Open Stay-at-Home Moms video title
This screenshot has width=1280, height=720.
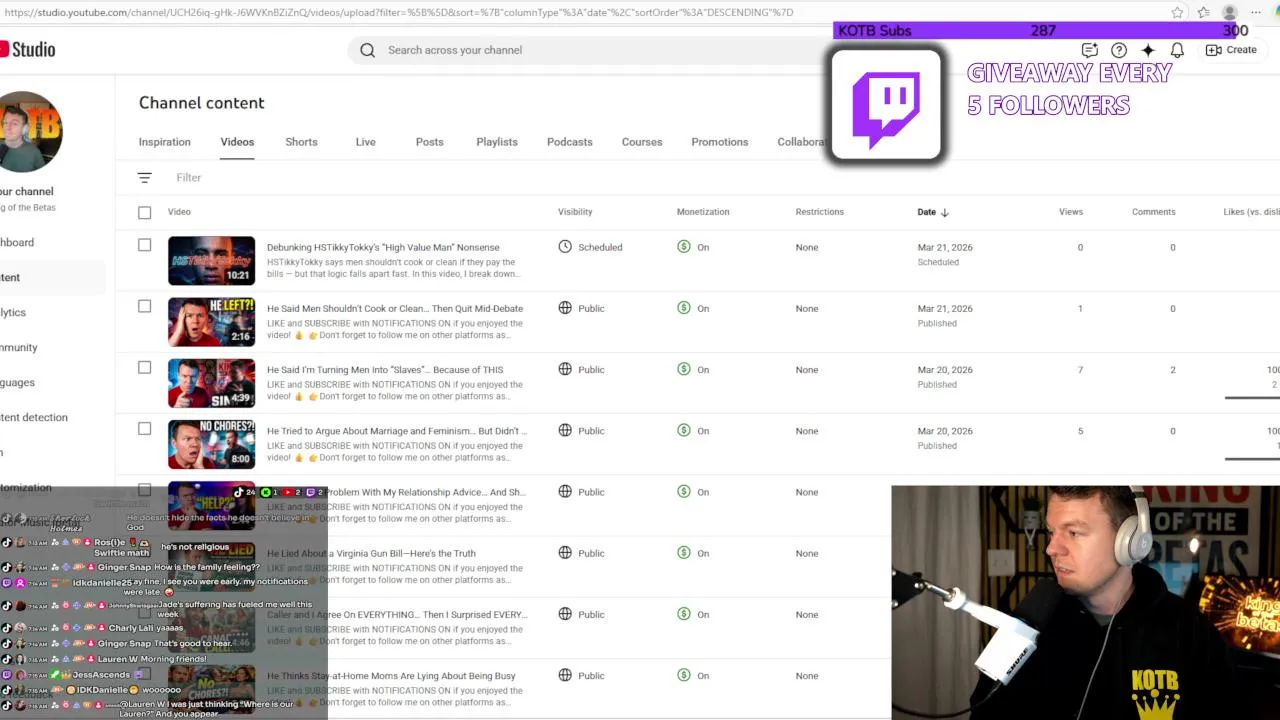(391, 676)
